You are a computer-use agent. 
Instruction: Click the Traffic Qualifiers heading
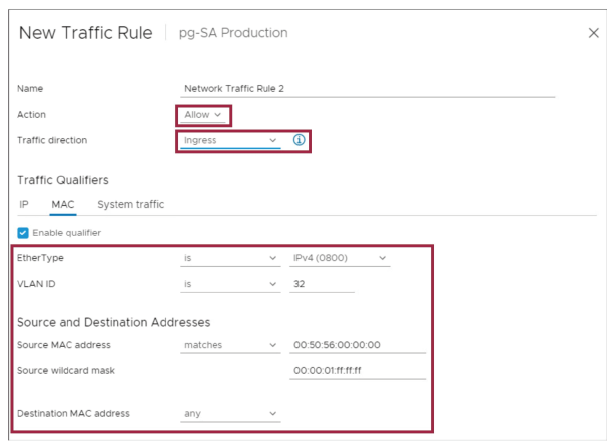pyautogui.click(x=63, y=179)
